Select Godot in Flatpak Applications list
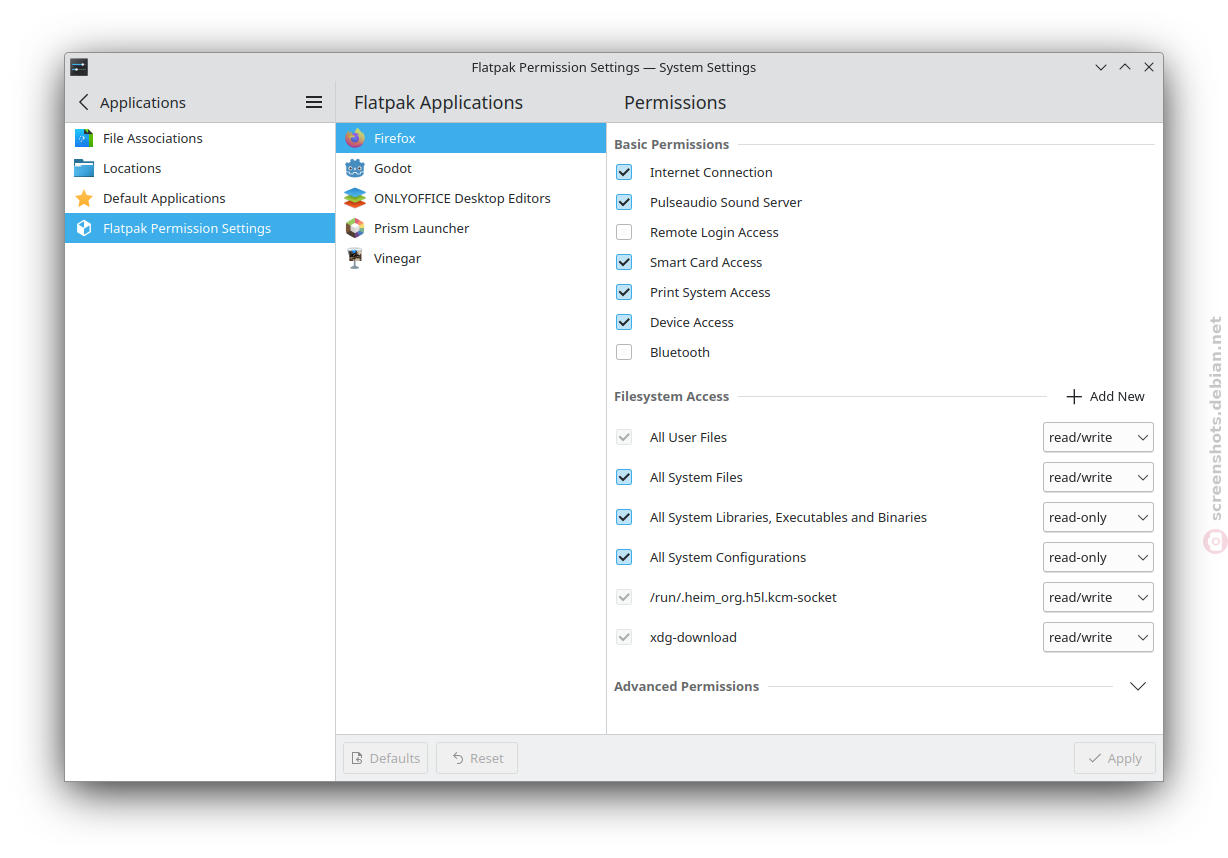The height and width of the screenshot is (858, 1228). (x=471, y=168)
